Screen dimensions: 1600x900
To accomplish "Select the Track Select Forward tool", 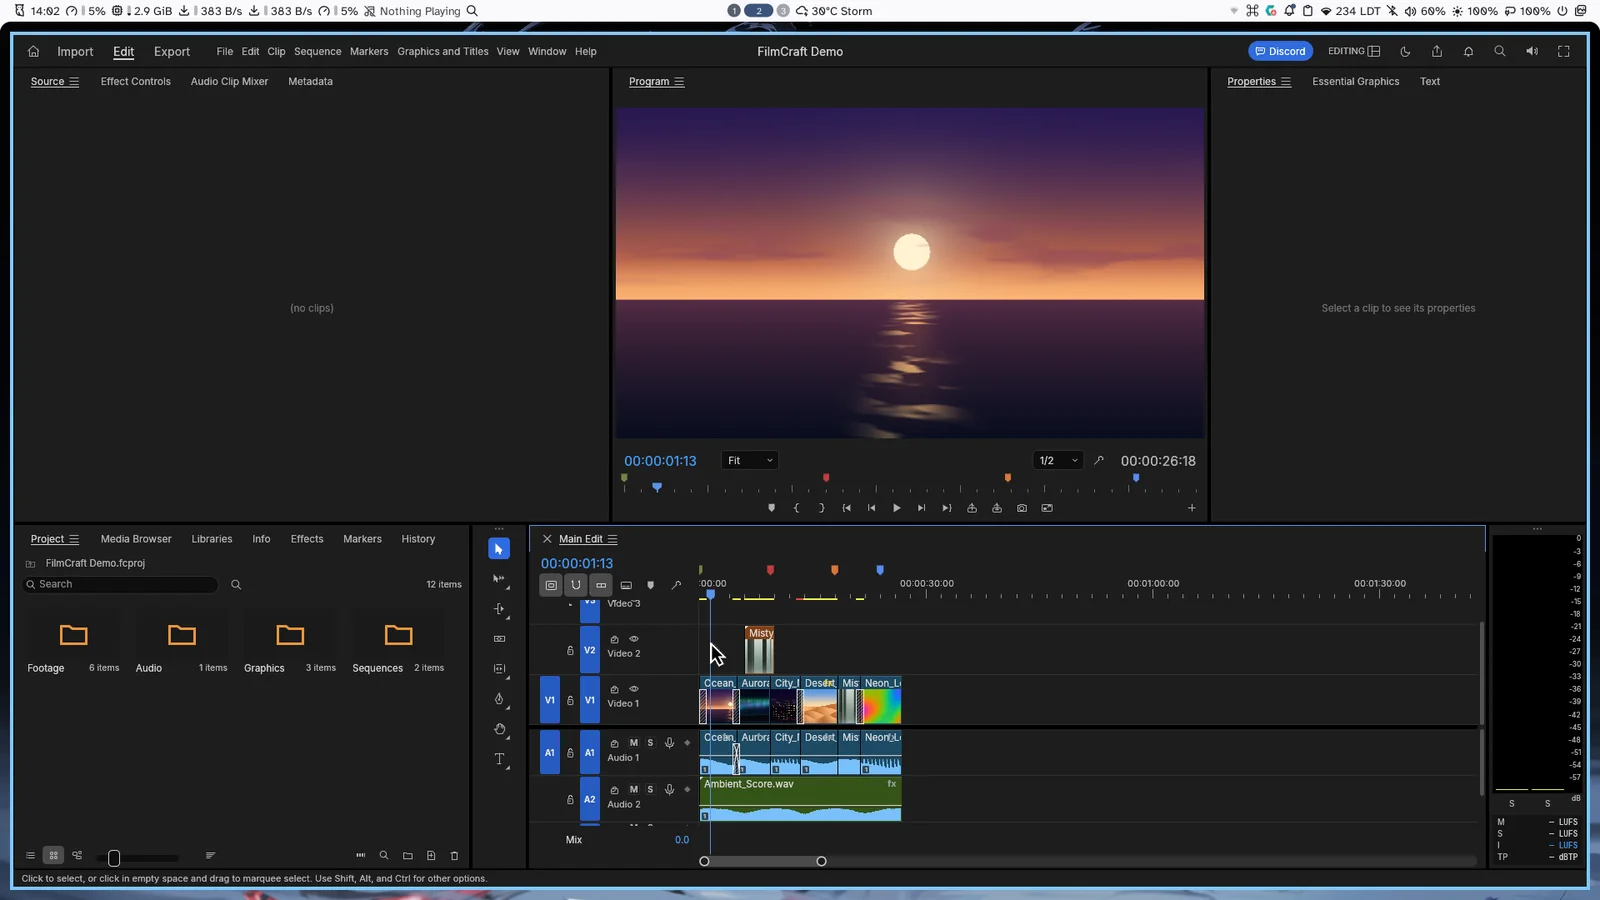I will tap(499, 579).
